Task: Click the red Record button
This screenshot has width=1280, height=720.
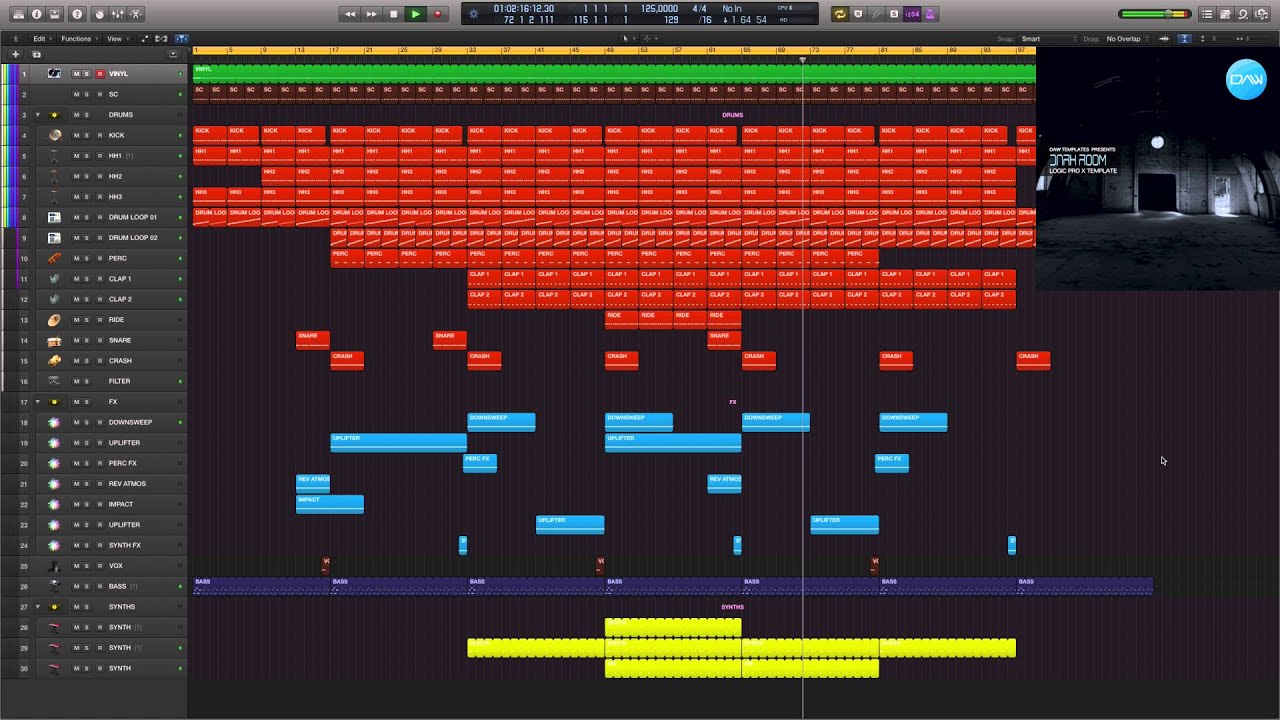Action: [437, 14]
